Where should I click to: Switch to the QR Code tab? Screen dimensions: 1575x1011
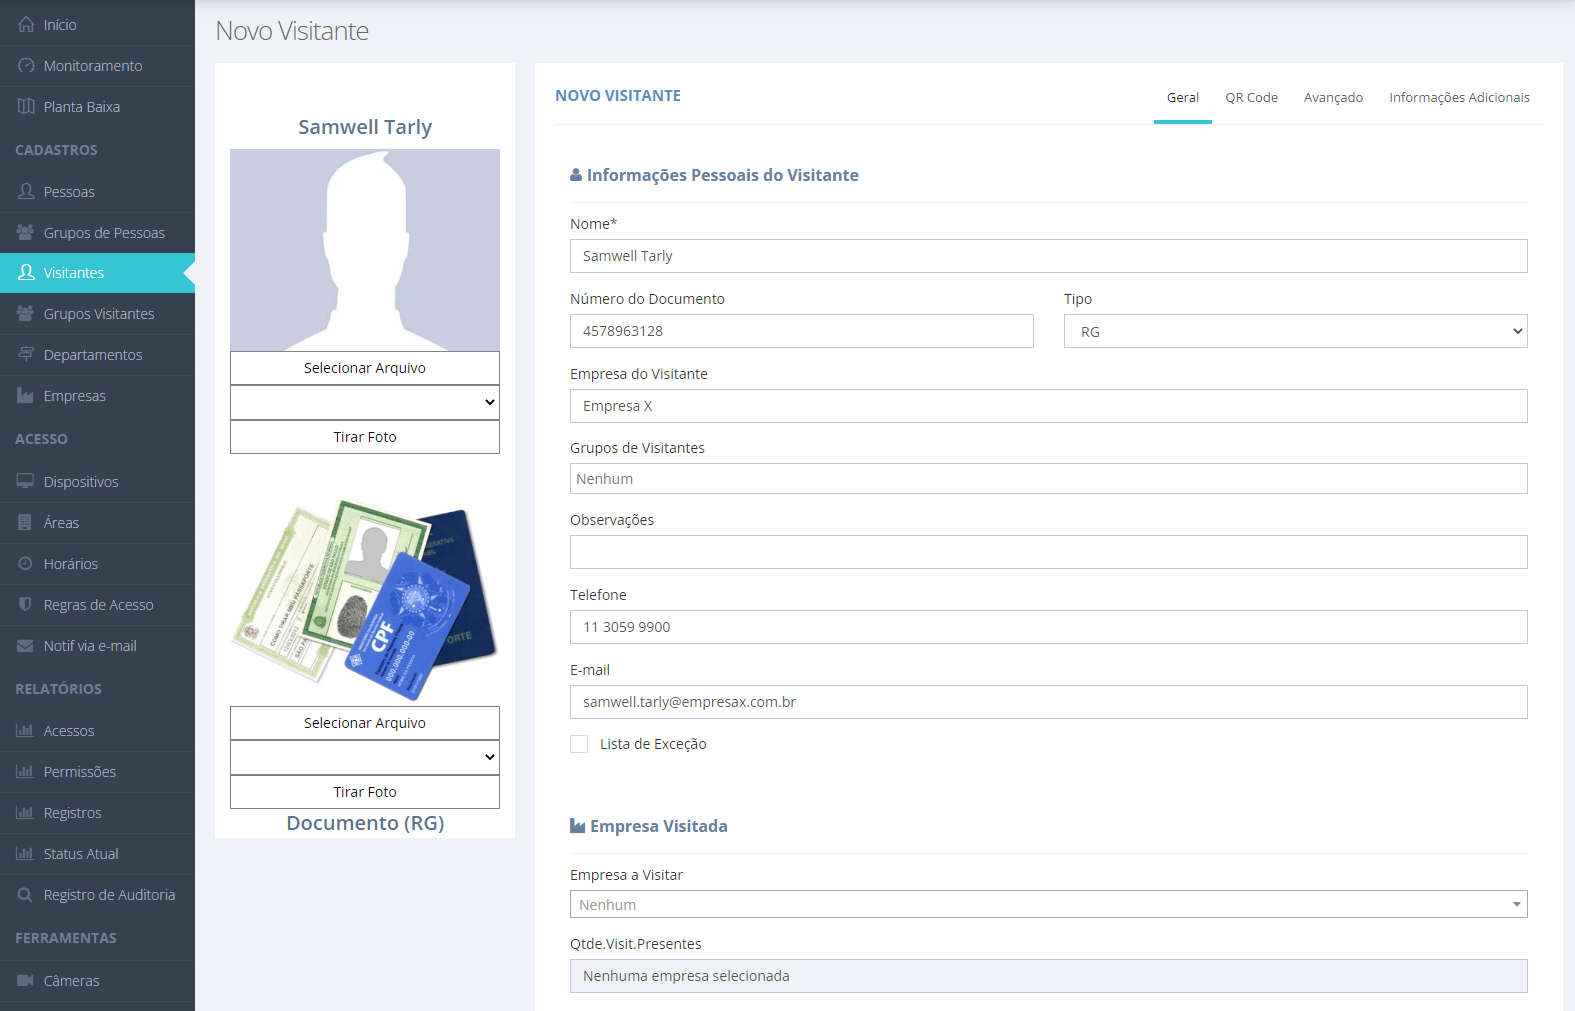(1251, 97)
